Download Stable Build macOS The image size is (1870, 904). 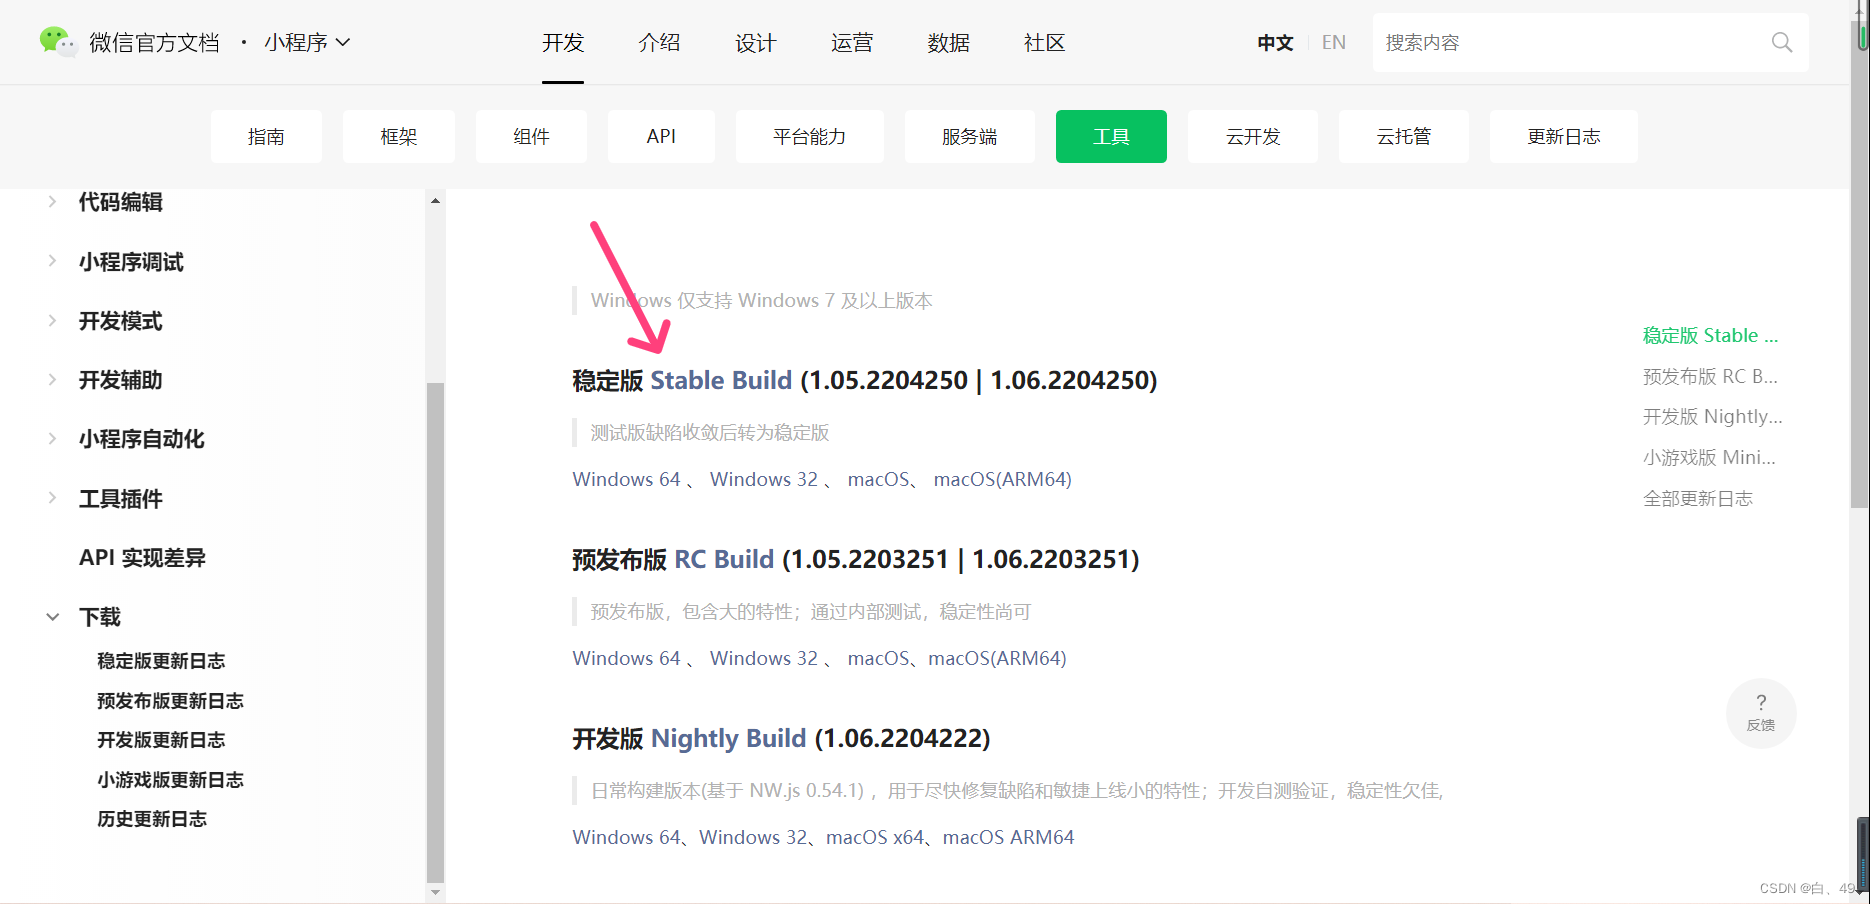coord(878,479)
